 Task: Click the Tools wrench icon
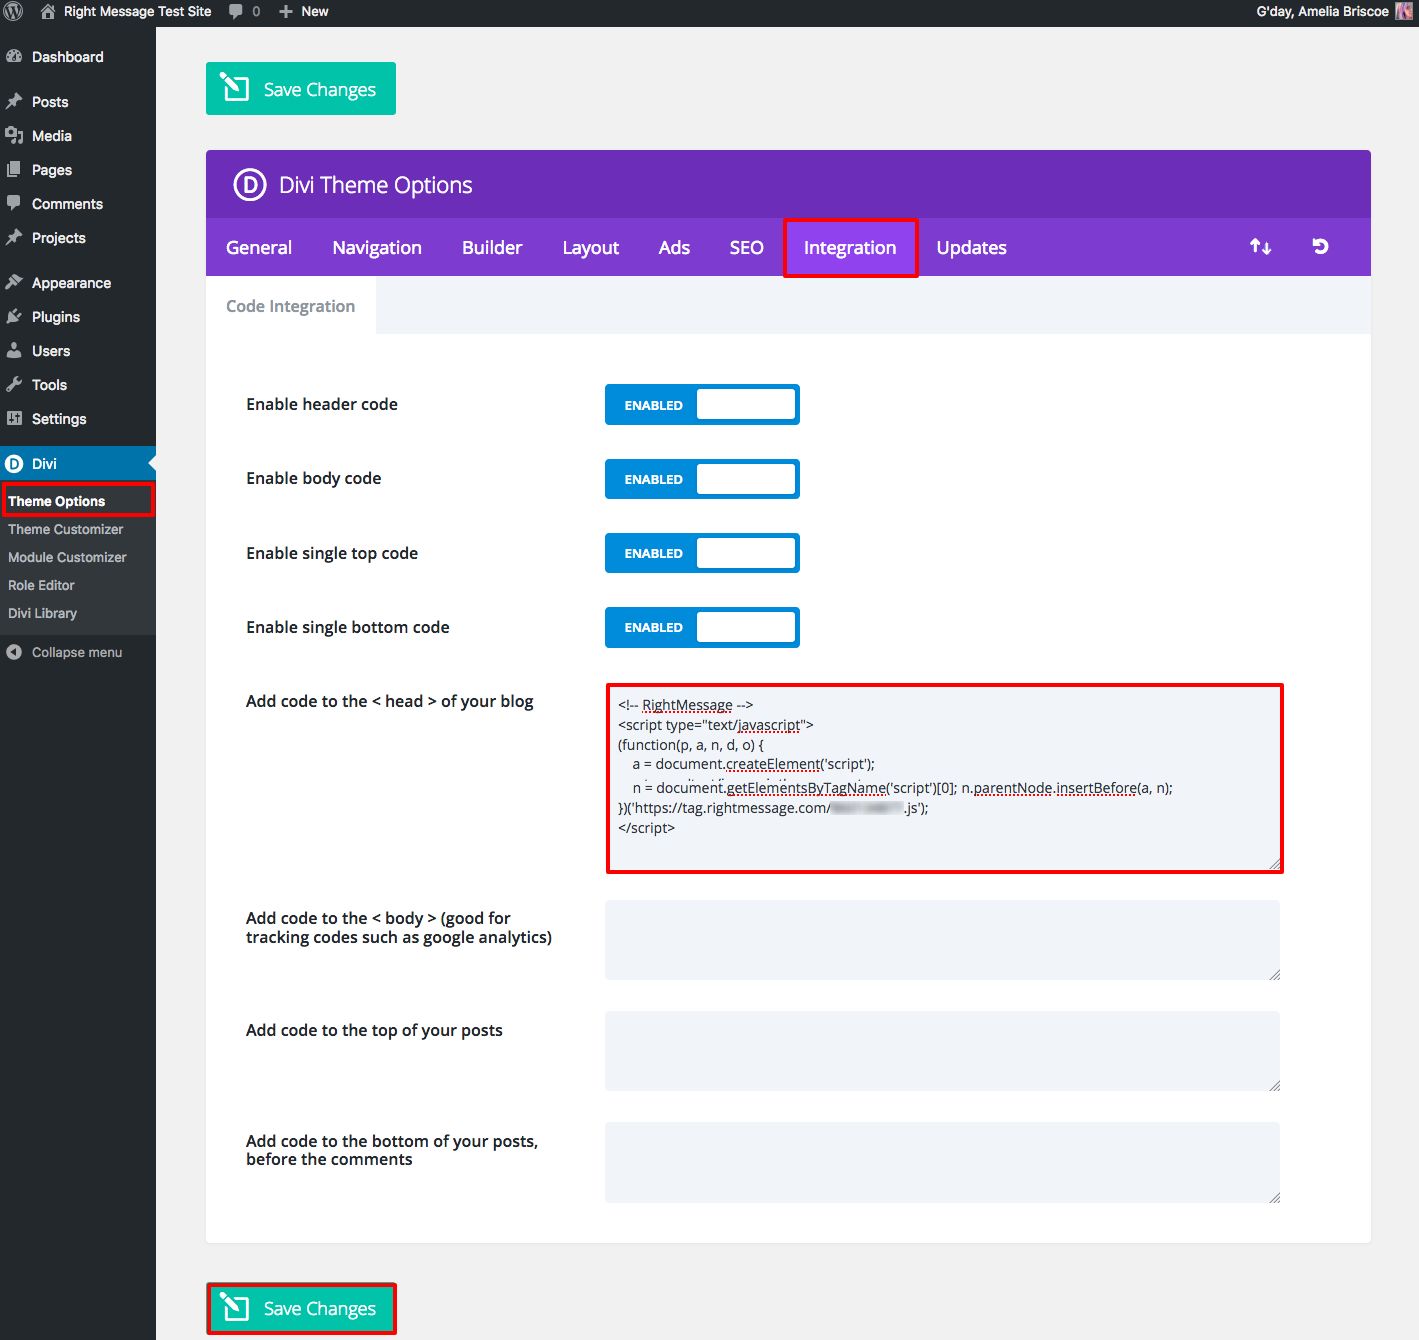pos(14,385)
